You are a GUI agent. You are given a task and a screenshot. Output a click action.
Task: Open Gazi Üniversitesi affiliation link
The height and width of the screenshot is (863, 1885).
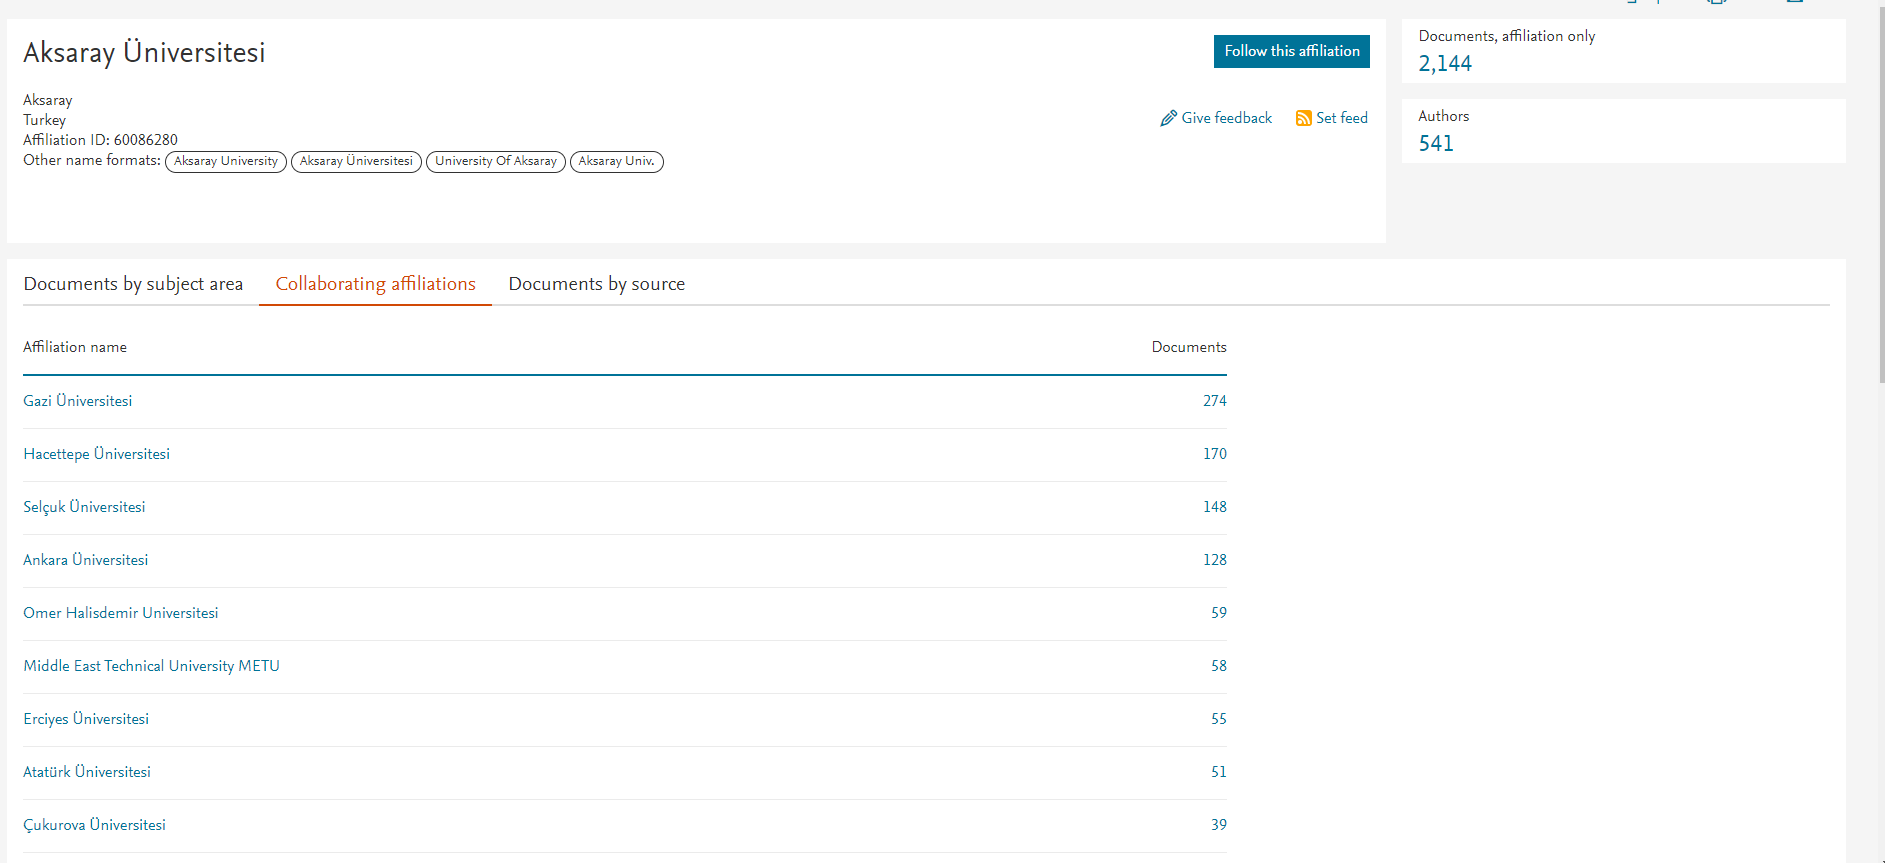(x=78, y=401)
